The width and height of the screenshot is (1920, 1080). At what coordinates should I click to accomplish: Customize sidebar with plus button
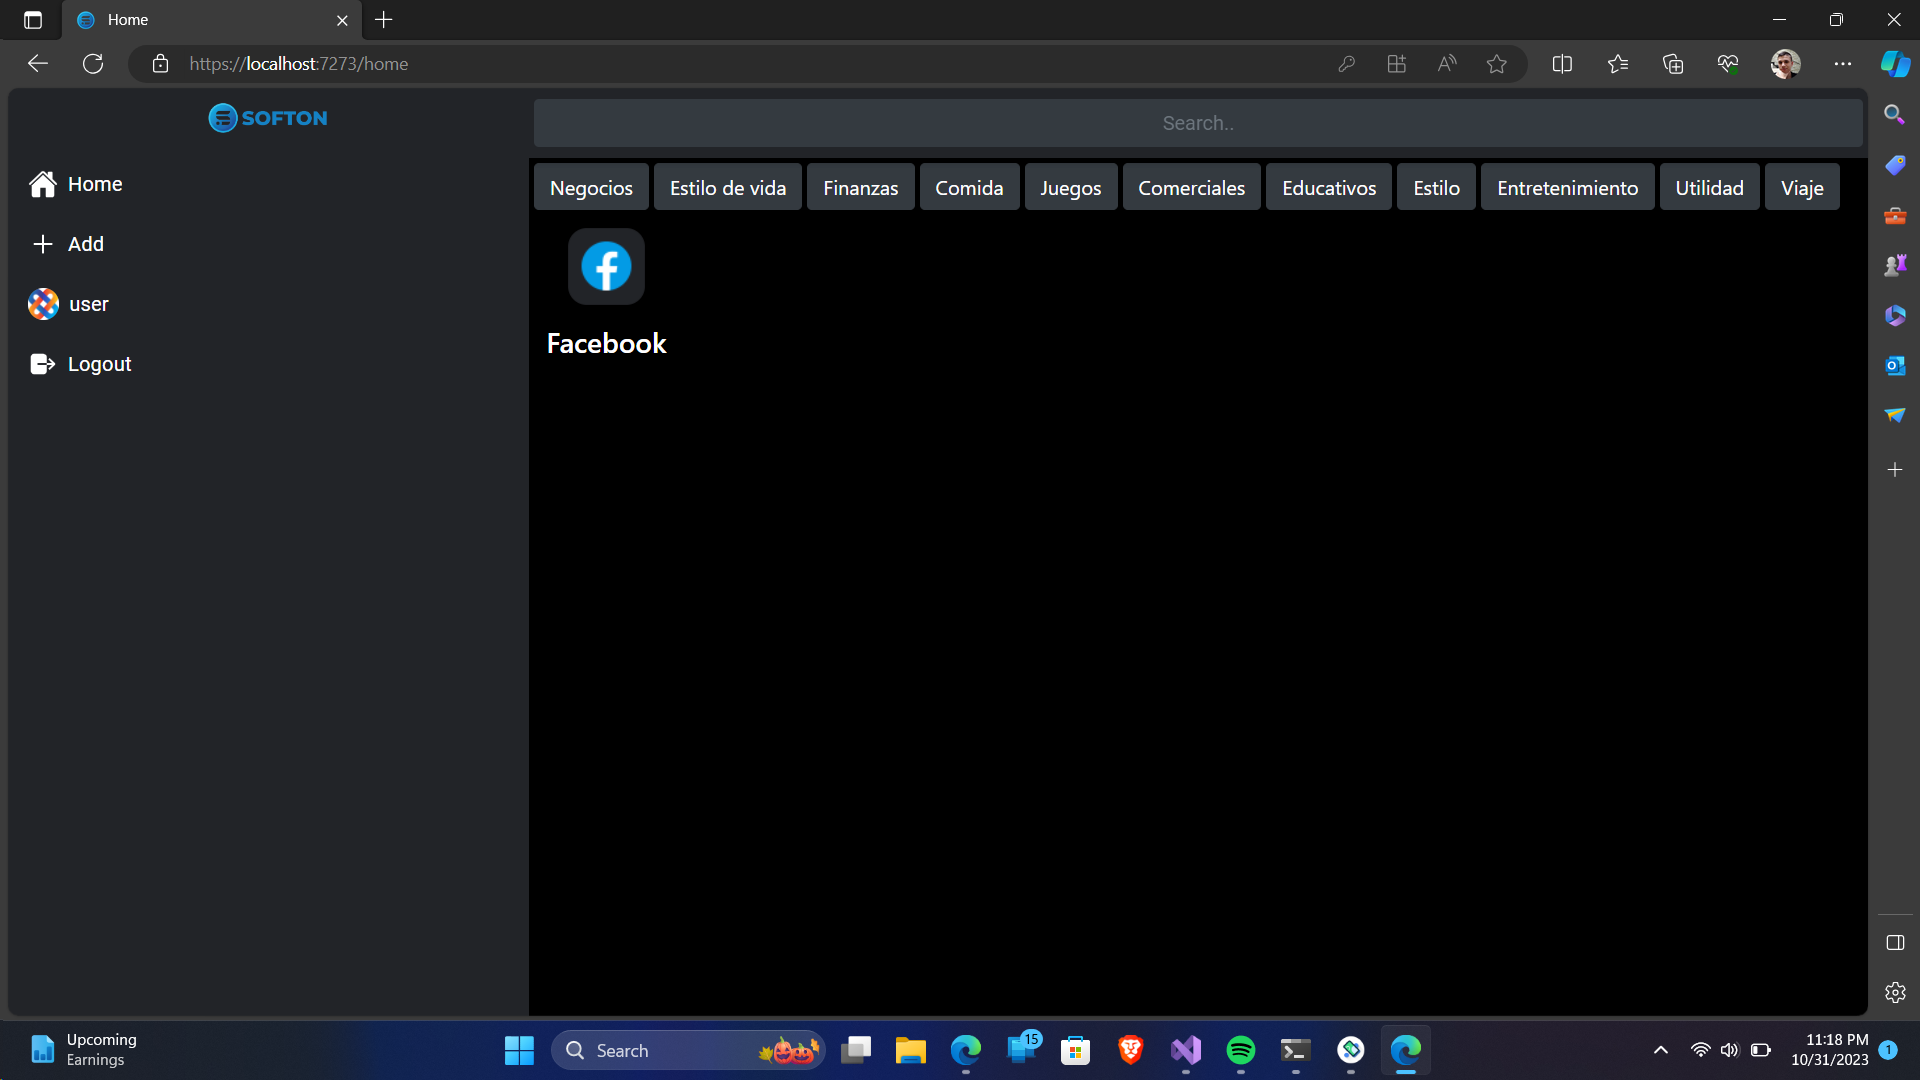pos(1895,470)
